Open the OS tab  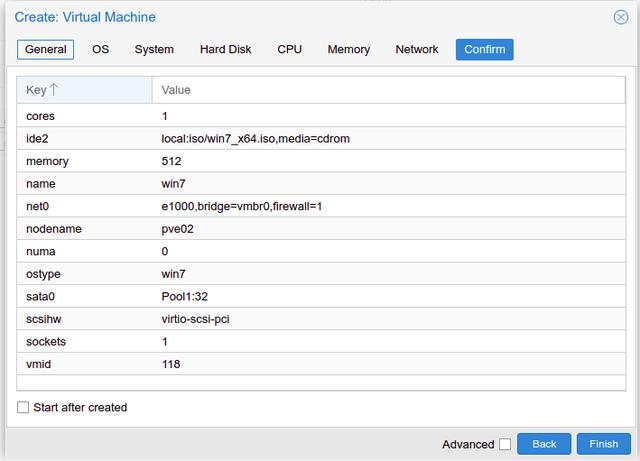pyautogui.click(x=100, y=49)
